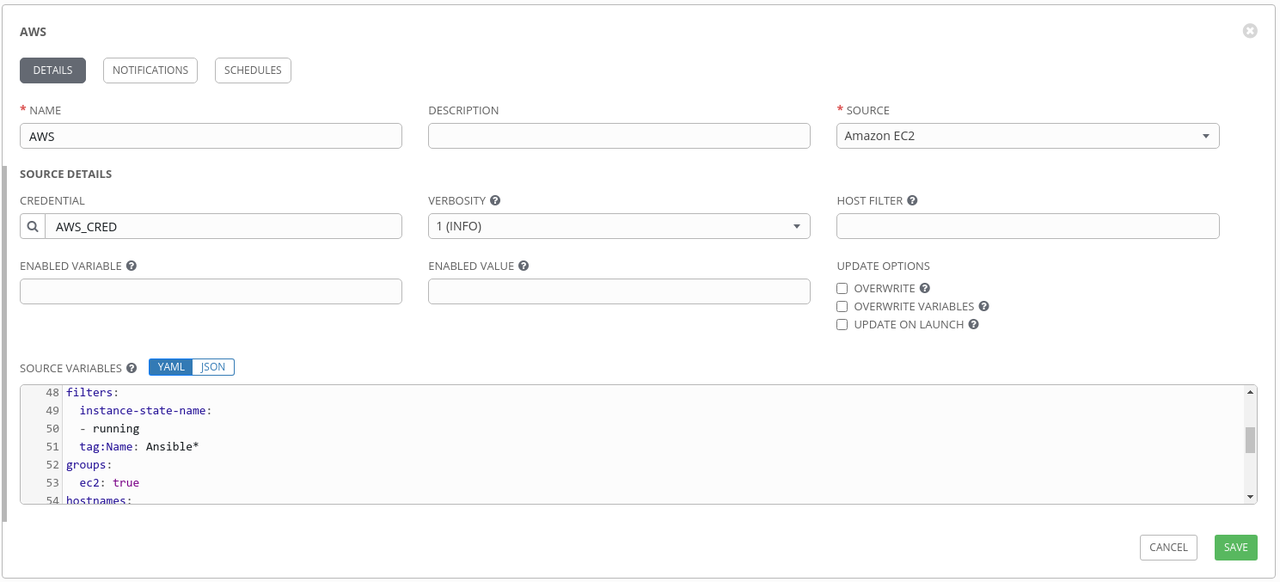
Task: Enable the Overwrite checkbox
Action: tap(841, 288)
